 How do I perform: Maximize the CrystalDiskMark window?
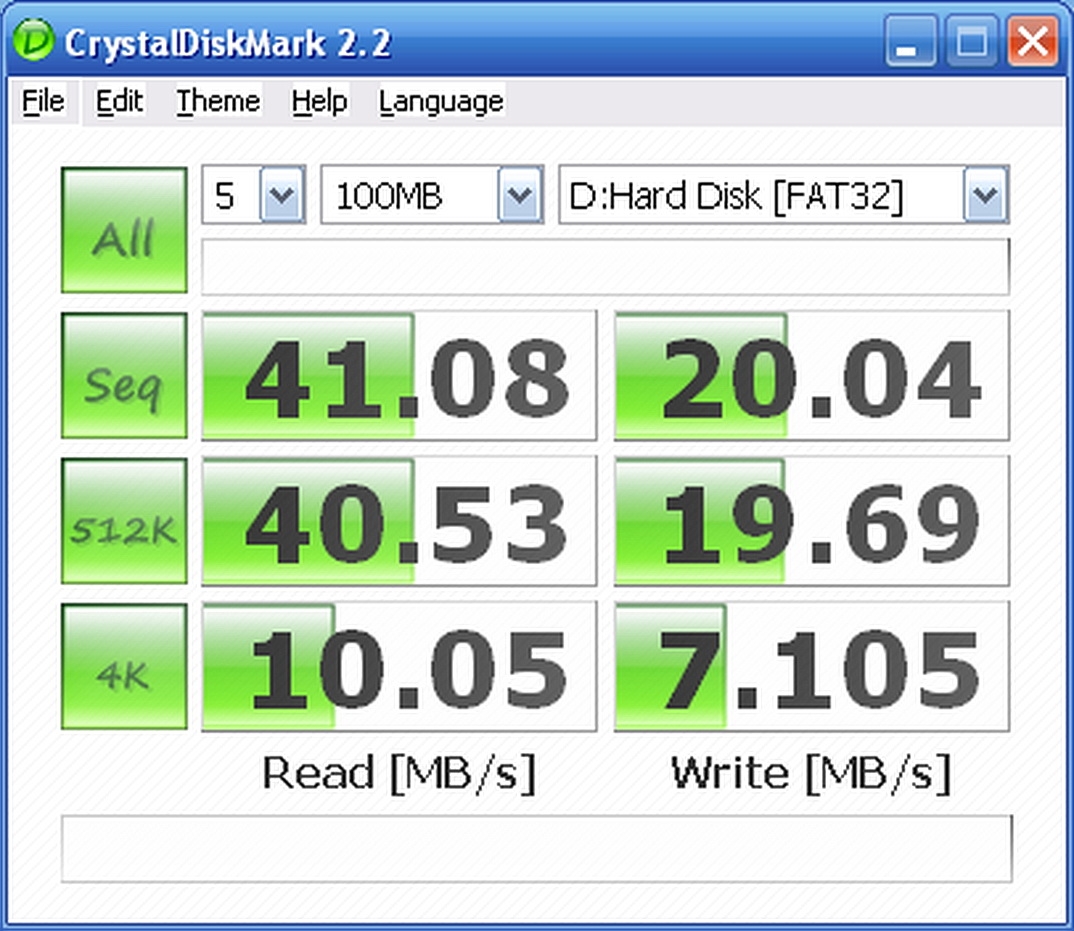pos(971,41)
